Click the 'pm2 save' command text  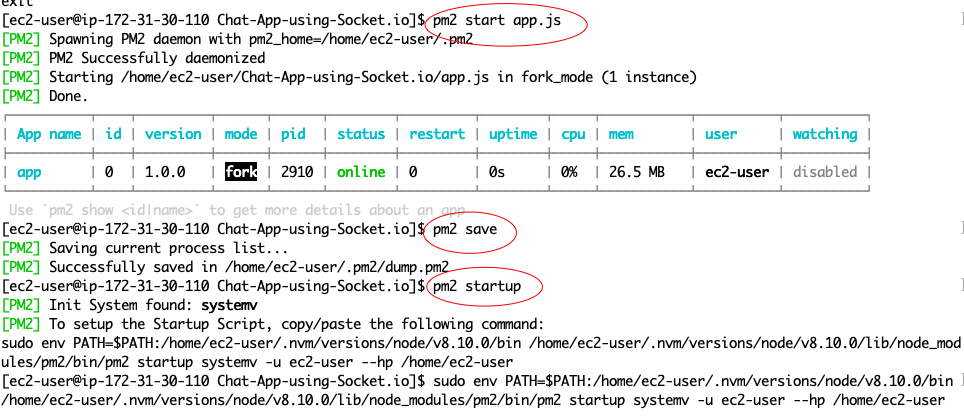point(465,230)
